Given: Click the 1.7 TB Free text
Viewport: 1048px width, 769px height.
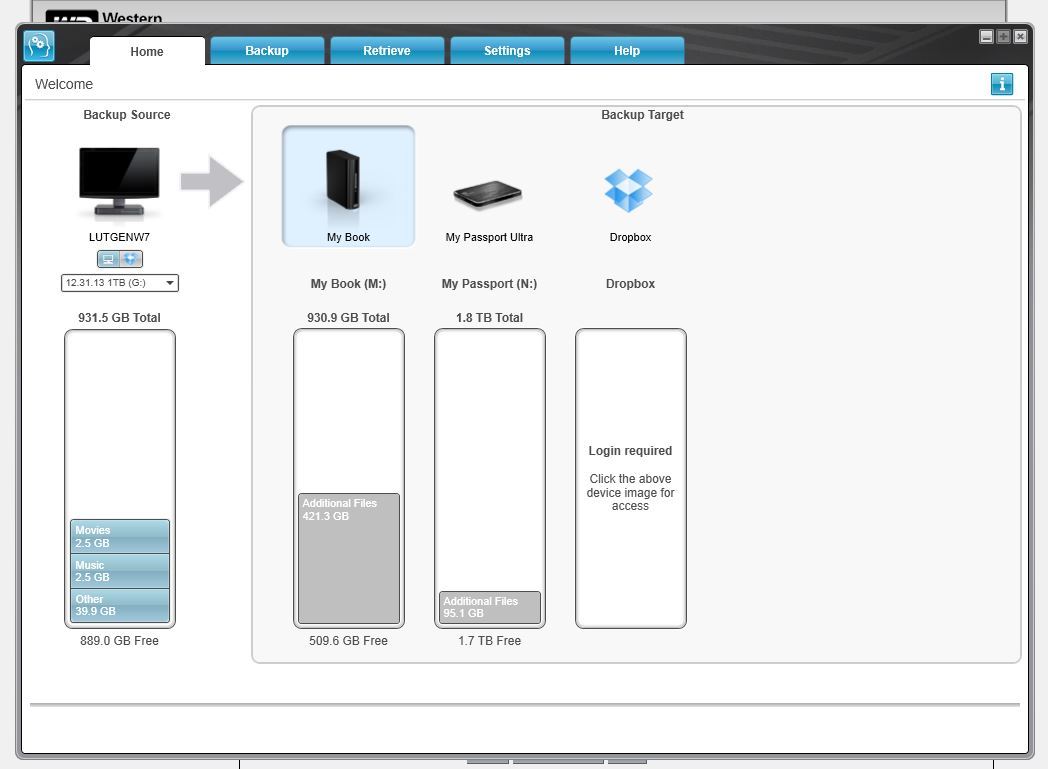Looking at the screenshot, I should tap(489, 641).
